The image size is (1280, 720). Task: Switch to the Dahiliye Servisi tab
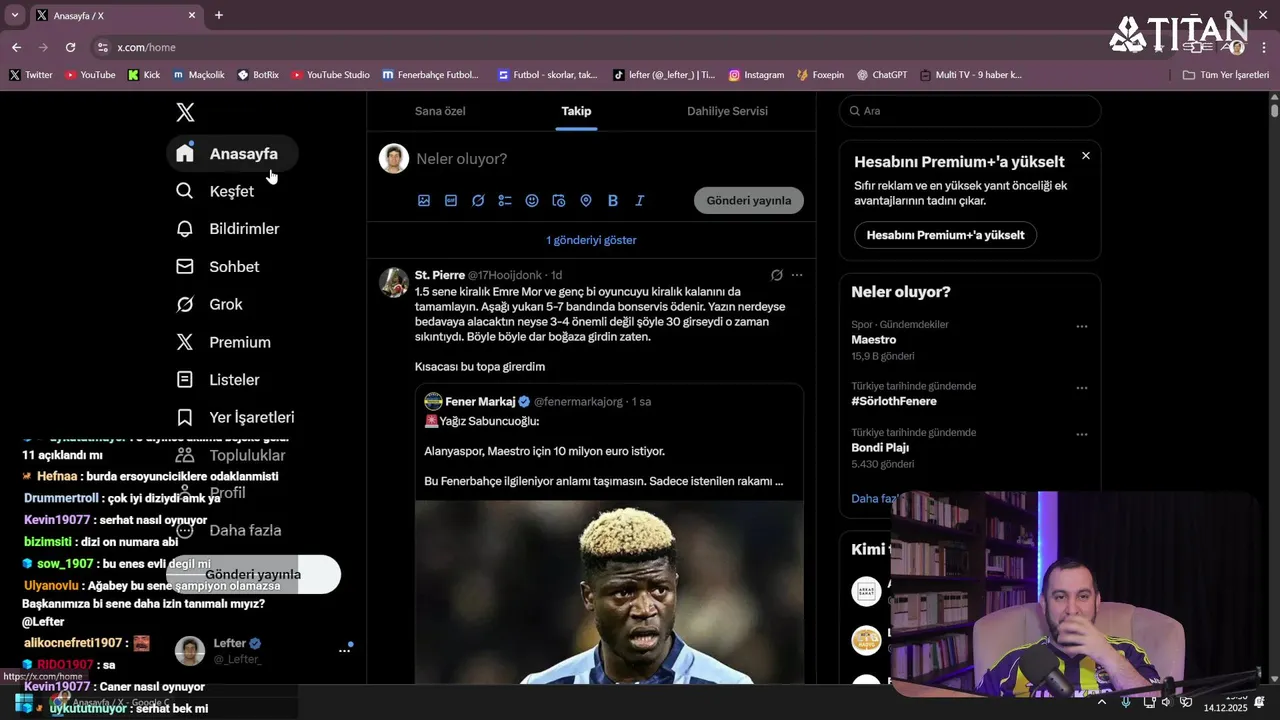(x=727, y=111)
